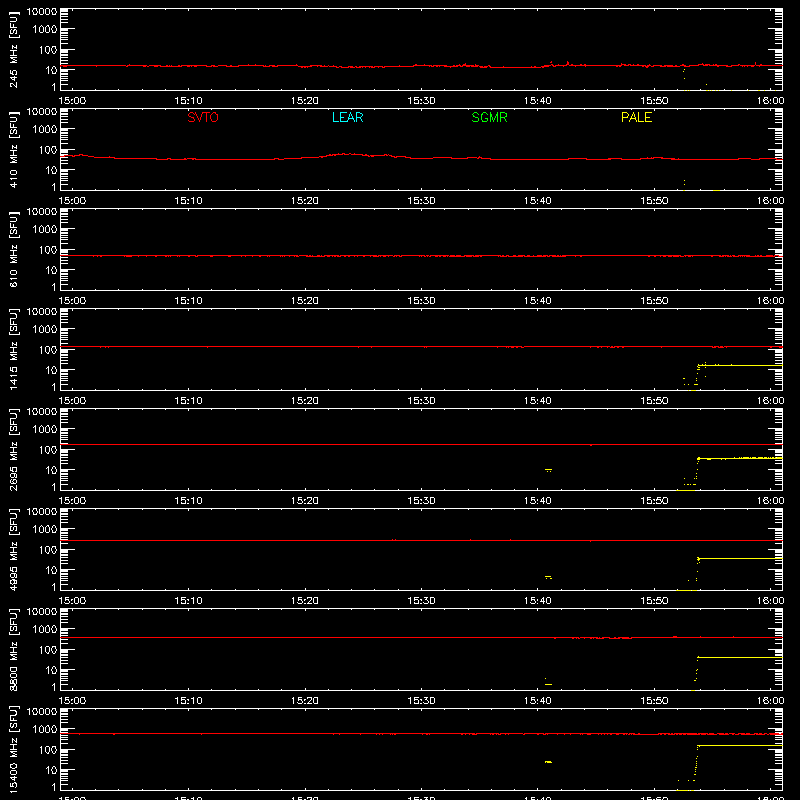Click the 1000 tick value on 410 MHz panel
The width and height of the screenshot is (800, 800).
pos(45,129)
